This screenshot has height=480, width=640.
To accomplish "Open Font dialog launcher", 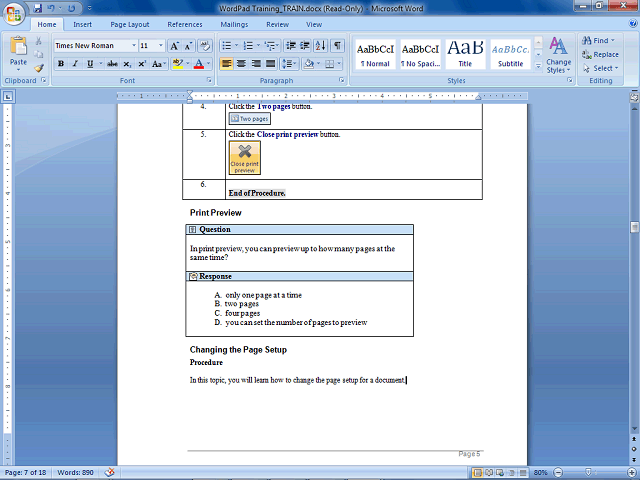I will click(x=209, y=80).
